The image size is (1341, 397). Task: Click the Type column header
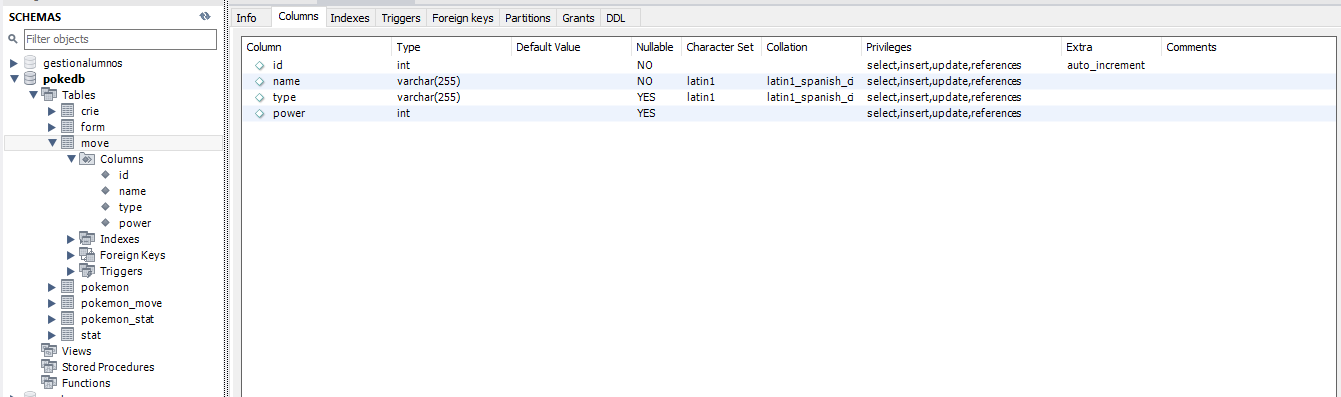point(452,47)
